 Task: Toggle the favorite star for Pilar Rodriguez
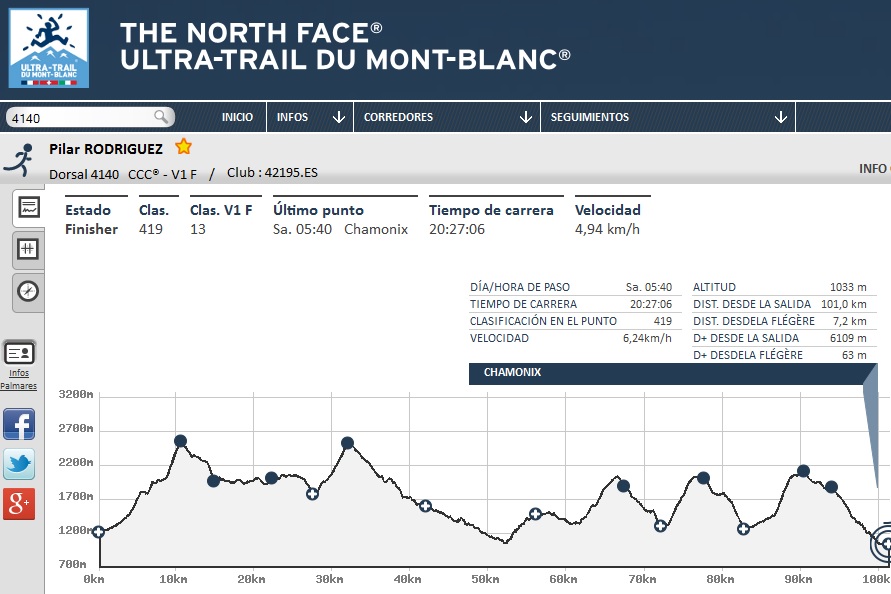tap(183, 147)
